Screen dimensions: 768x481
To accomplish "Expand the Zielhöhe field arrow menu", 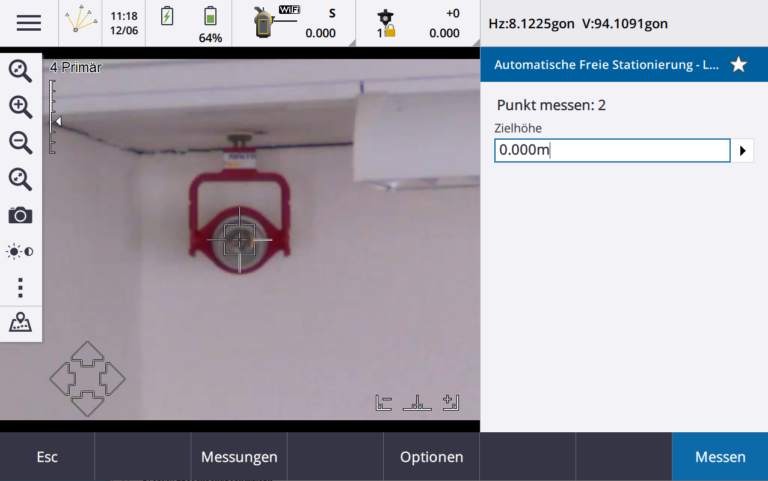I will 743,150.
